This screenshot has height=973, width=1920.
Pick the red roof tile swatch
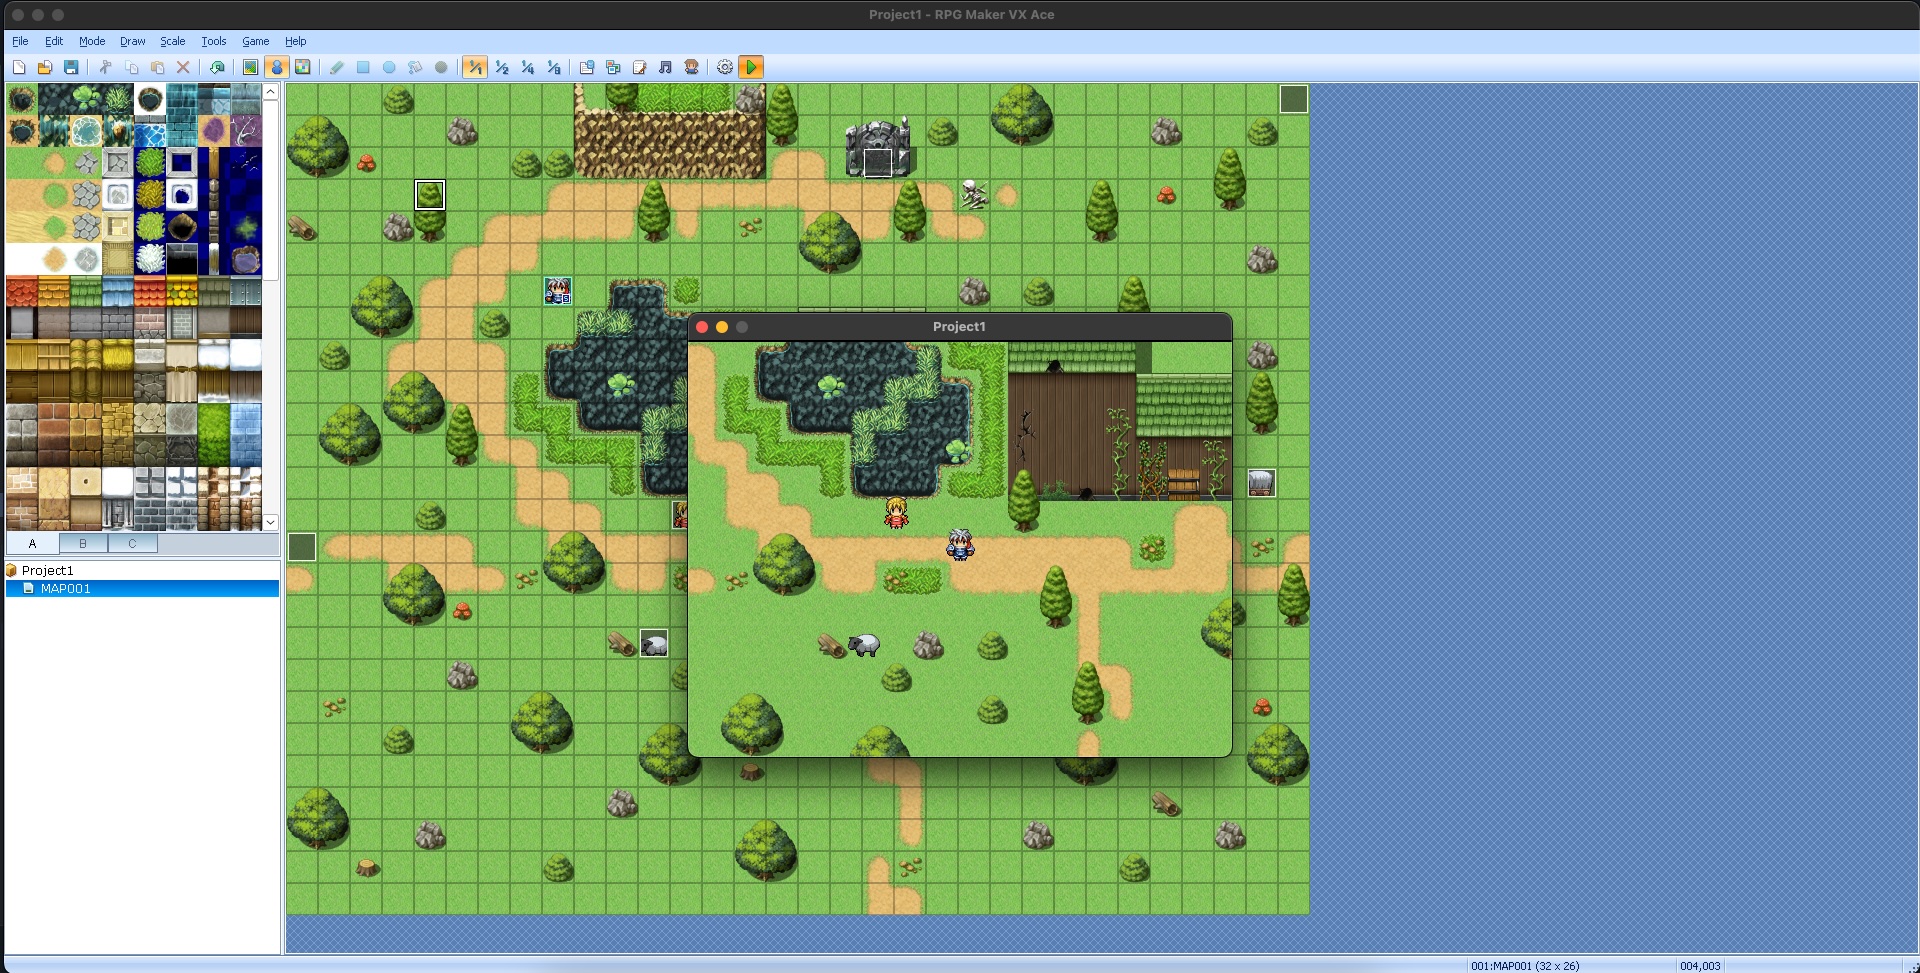[x=22, y=291]
